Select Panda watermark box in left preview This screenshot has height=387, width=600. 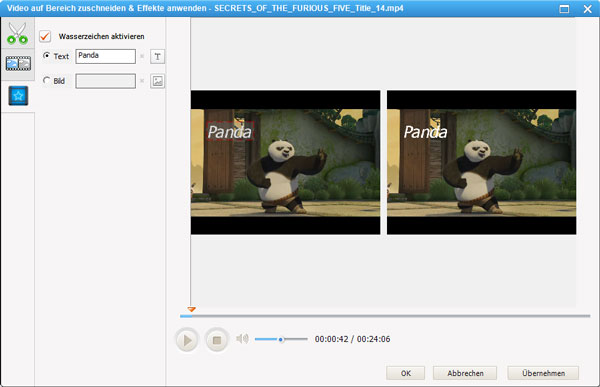point(230,132)
